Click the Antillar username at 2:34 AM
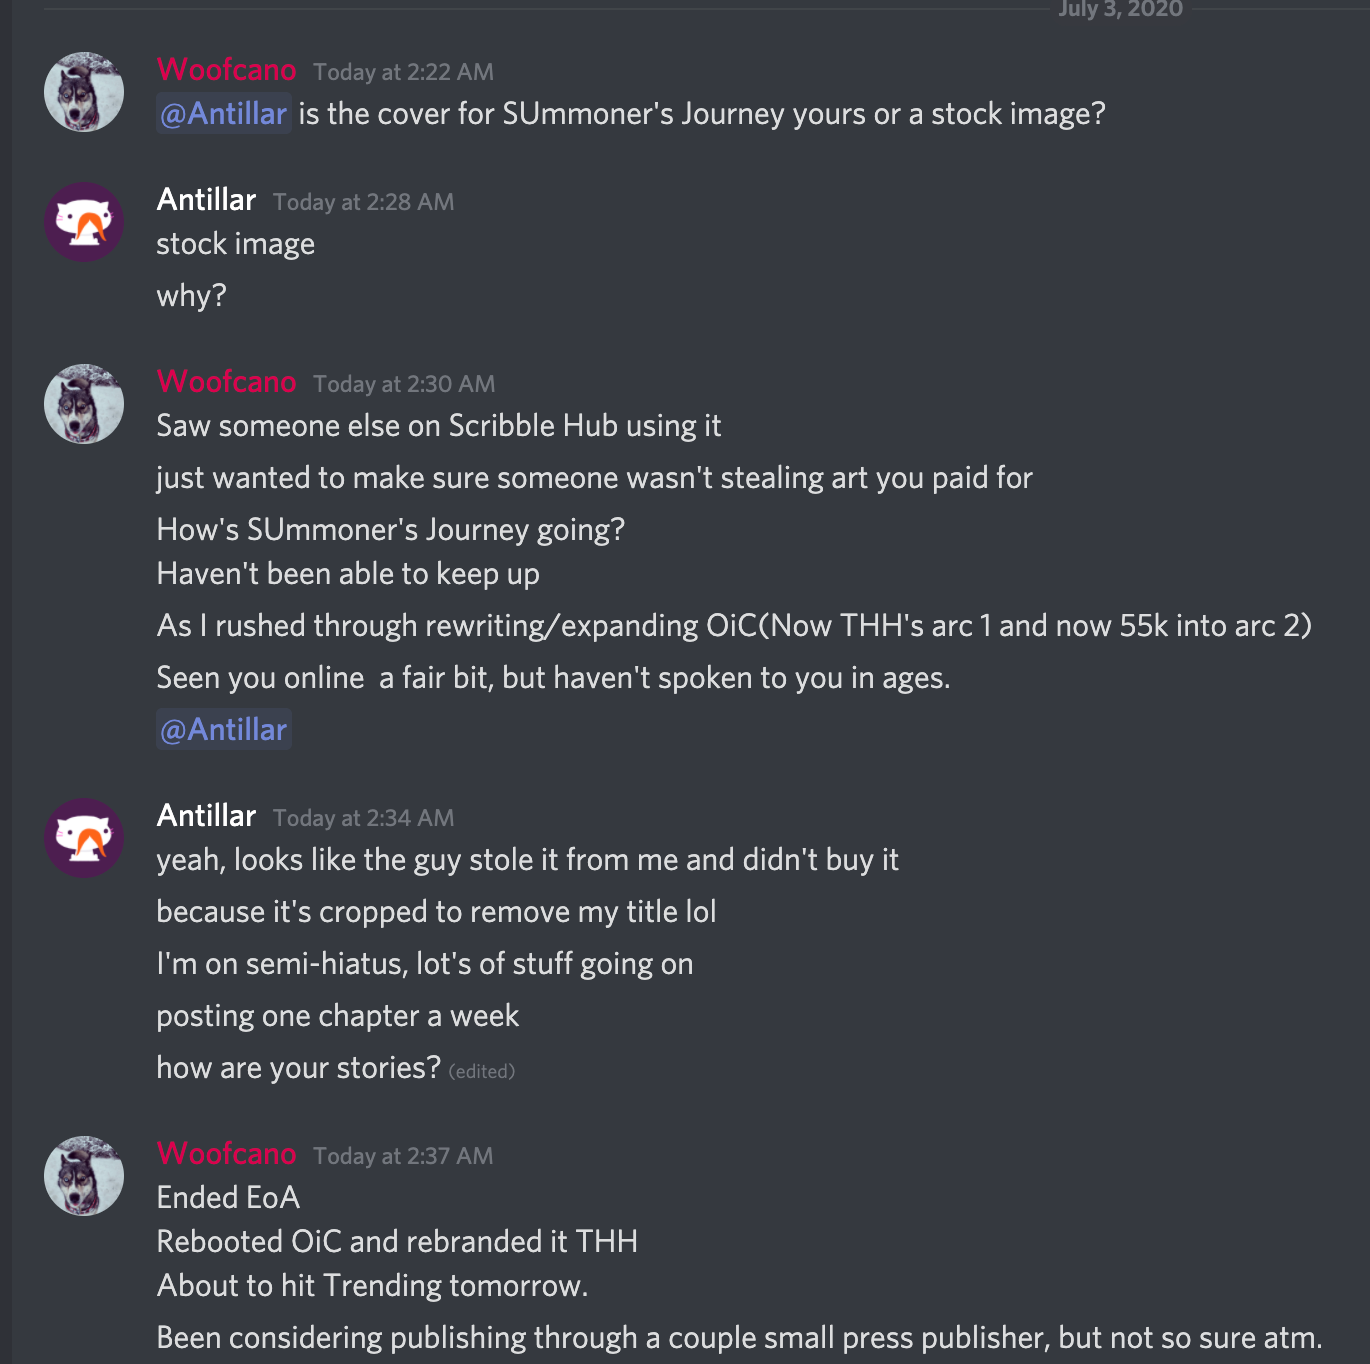Screen dimensions: 1370x1364 206,816
